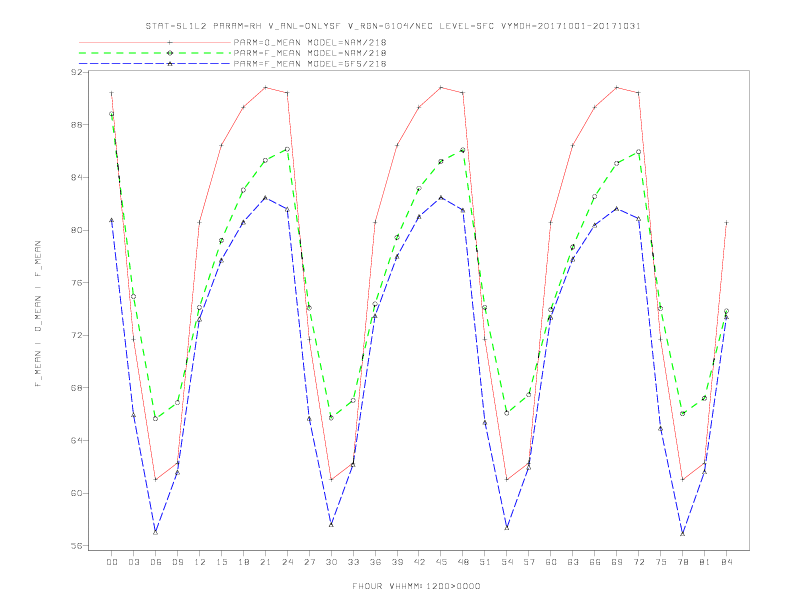
Task: Click the chart title beginning STAT=SL1L2
Action: tap(393, 26)
